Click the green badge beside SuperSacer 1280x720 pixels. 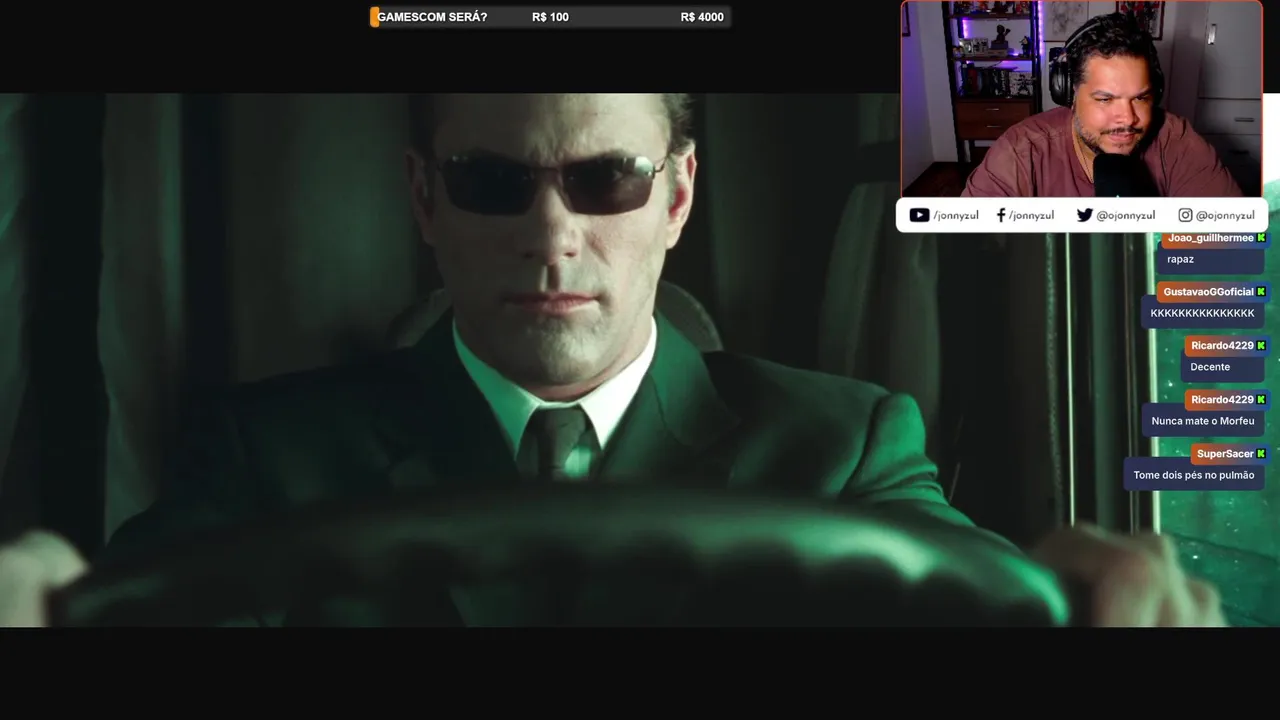(1261, 454)
